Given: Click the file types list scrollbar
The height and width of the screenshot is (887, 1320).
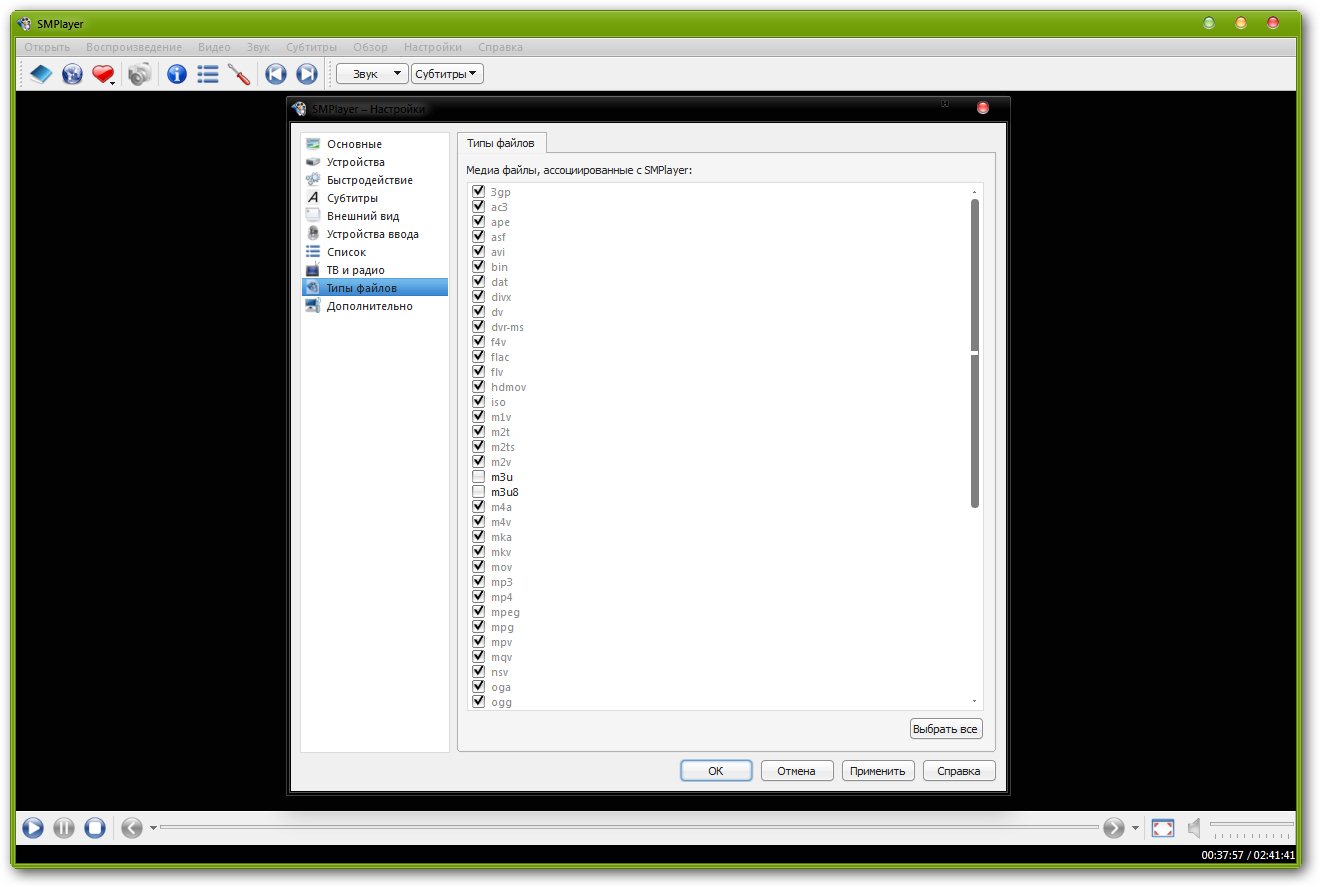Looking at the screenshot, I should (975, 353).
